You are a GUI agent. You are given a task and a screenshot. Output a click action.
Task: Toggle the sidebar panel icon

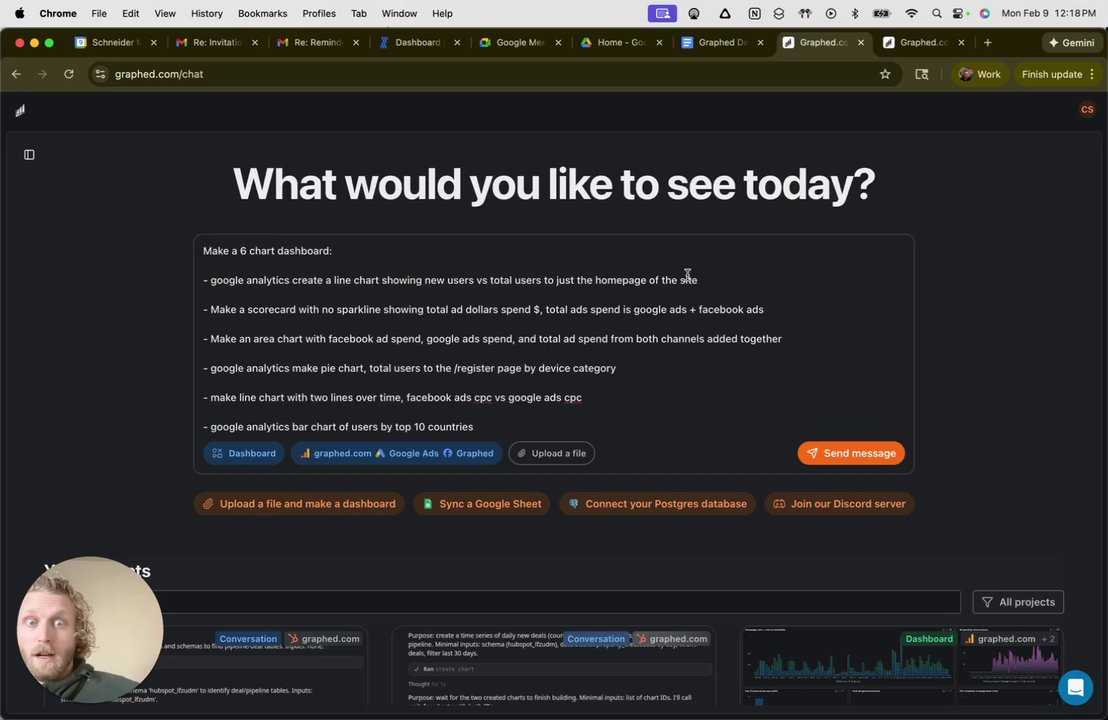pyautogui.click(x=29, y=155)
